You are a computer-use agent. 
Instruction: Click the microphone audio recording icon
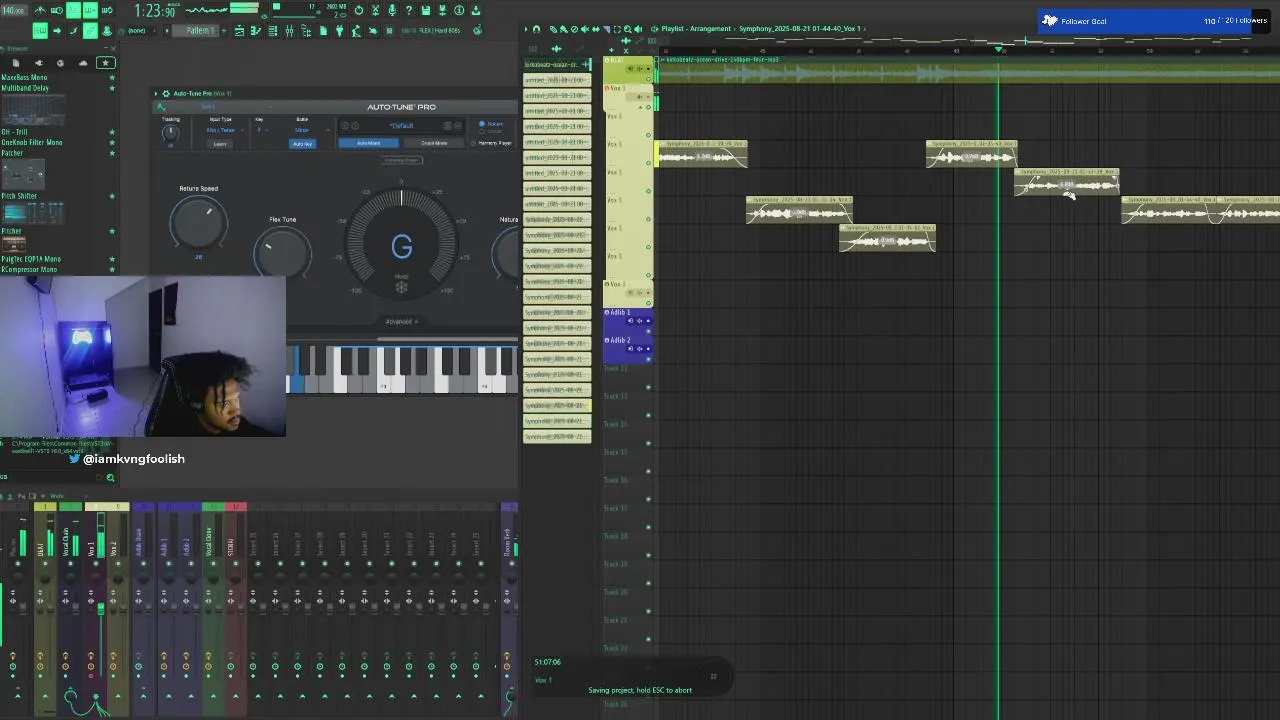click(x=392, y=10)
